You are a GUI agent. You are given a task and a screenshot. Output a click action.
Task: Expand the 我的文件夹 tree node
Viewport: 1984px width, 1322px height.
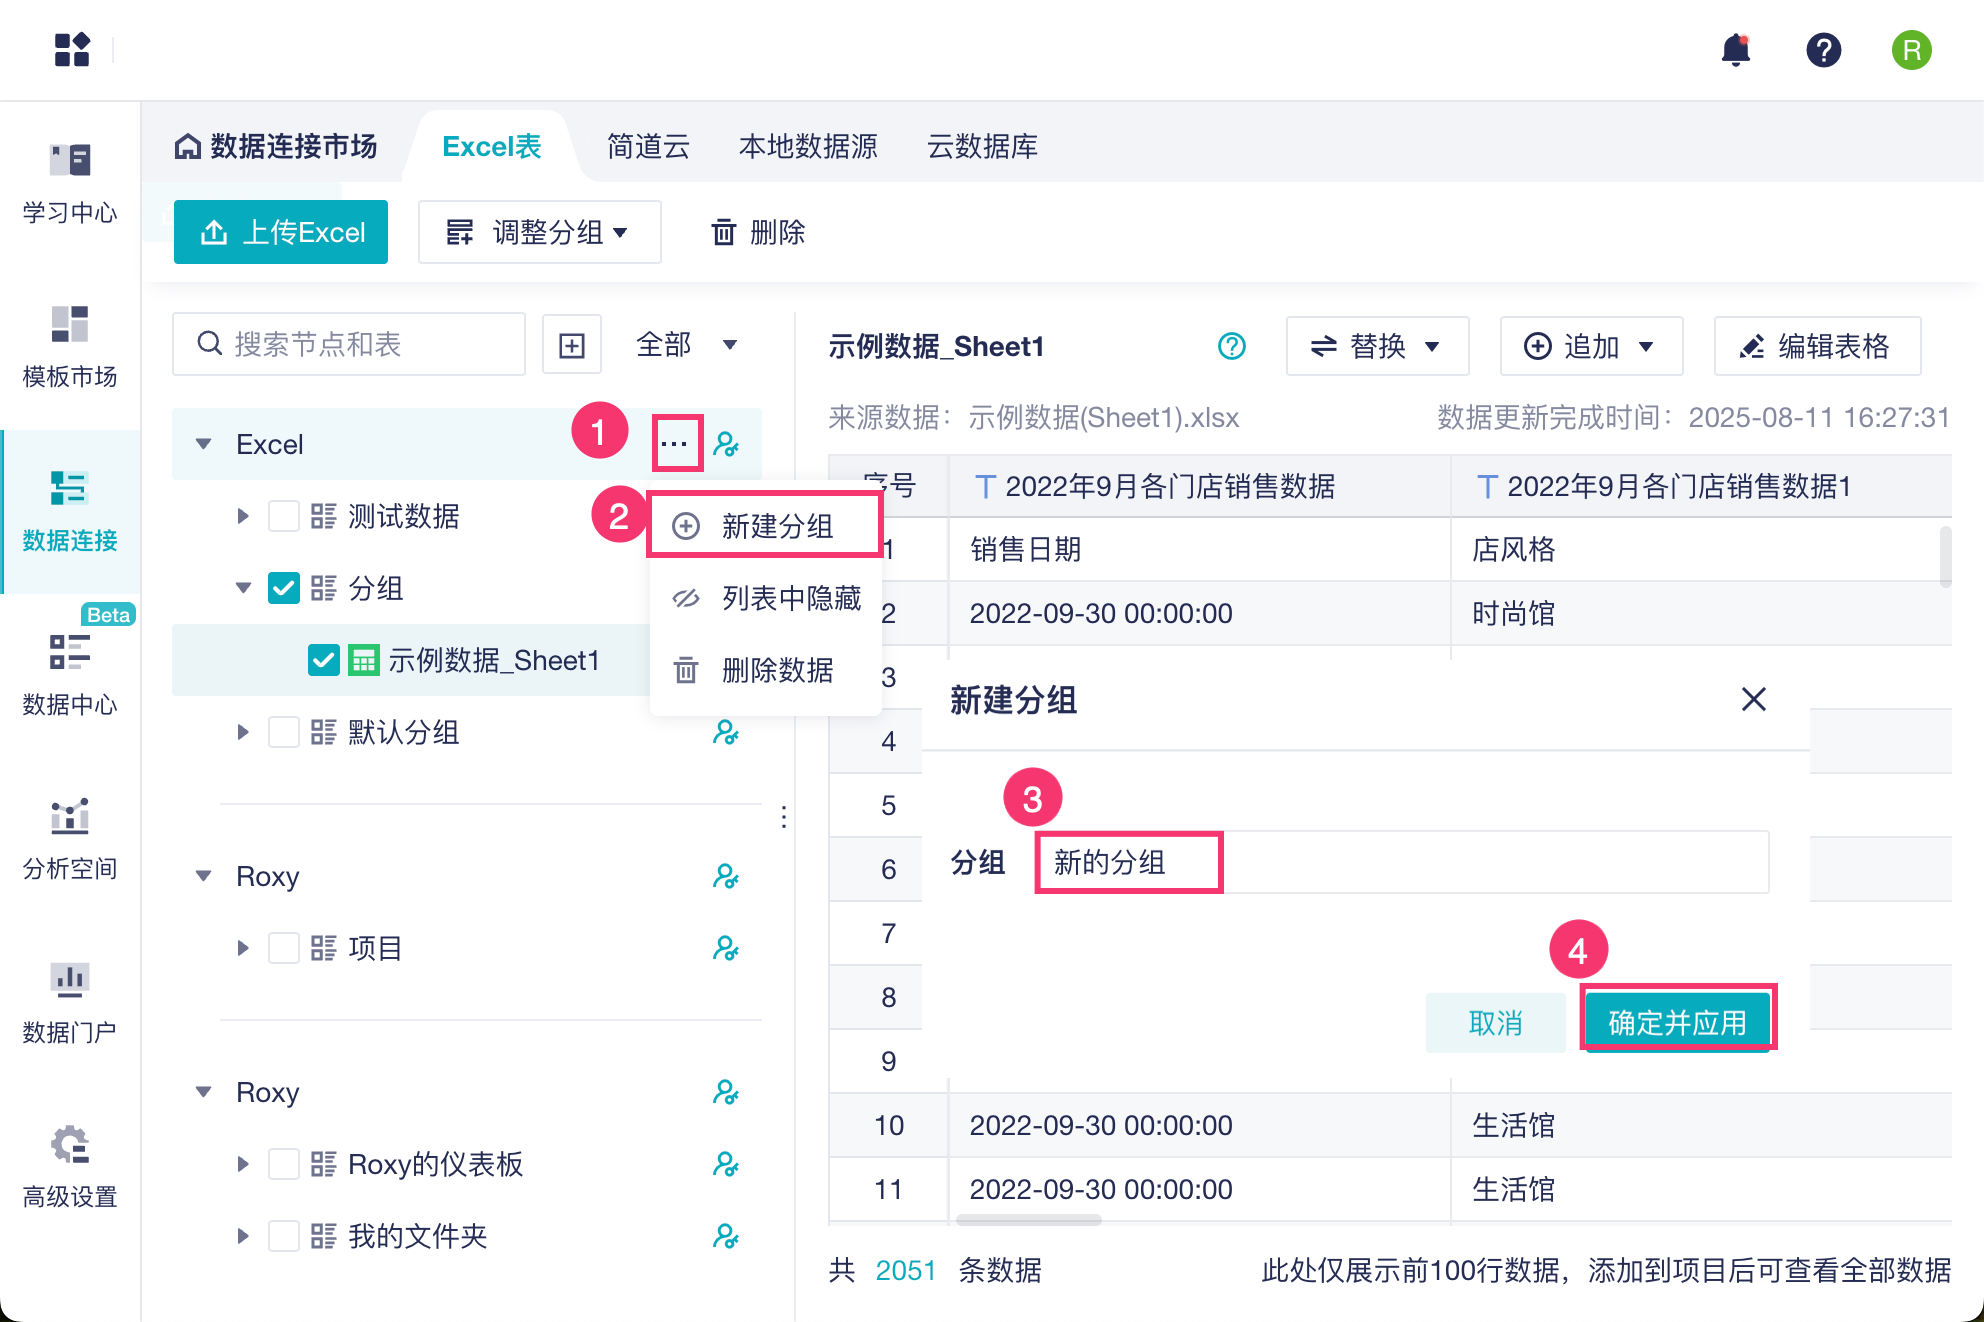[x=243, y=1237]
